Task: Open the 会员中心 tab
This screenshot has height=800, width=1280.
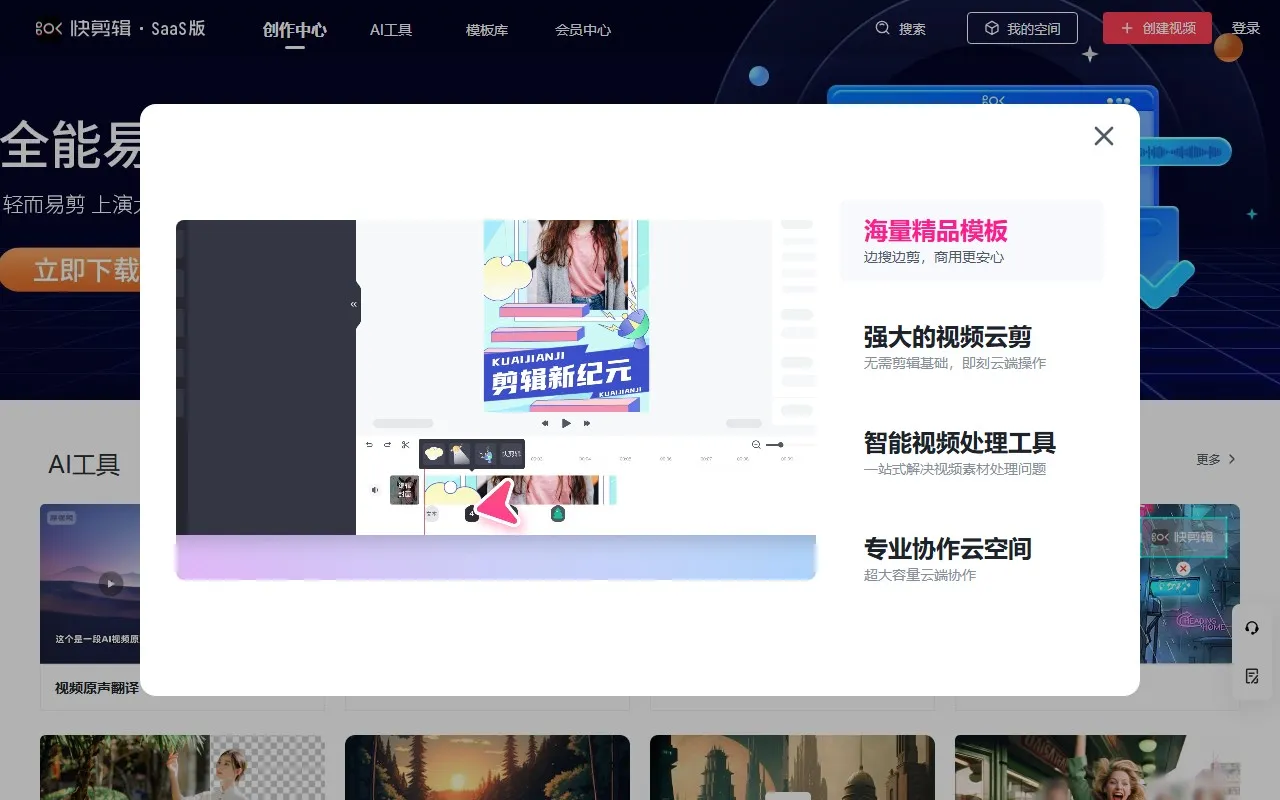Action: pos(582,30)
